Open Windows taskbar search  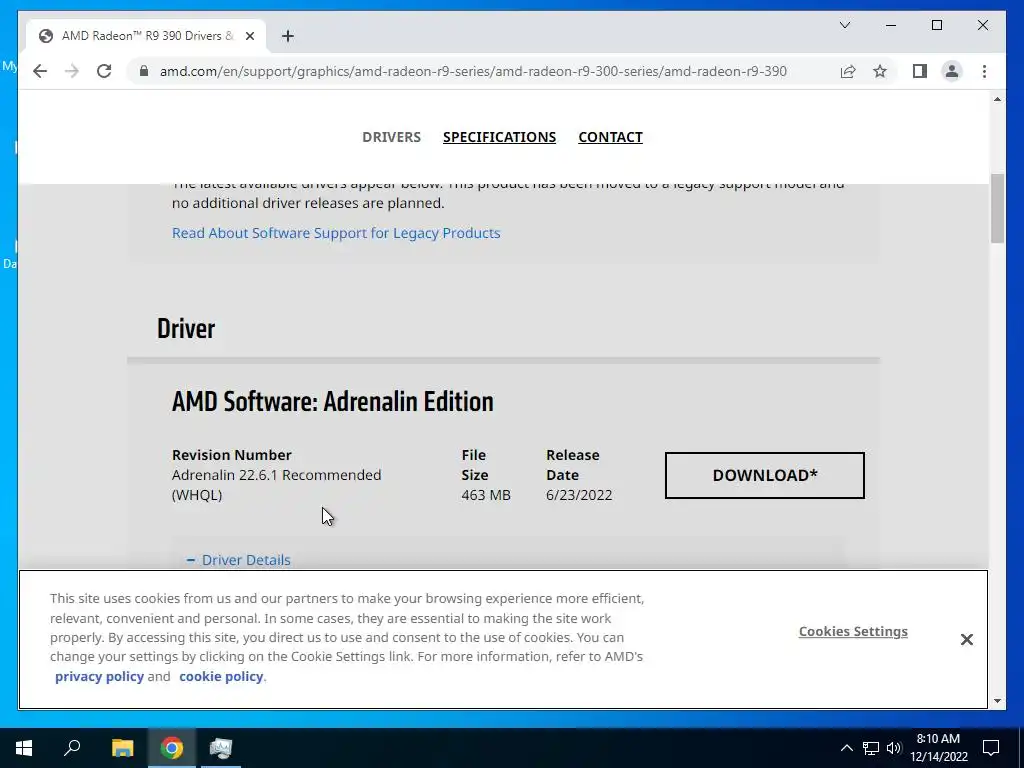point(72,748)
